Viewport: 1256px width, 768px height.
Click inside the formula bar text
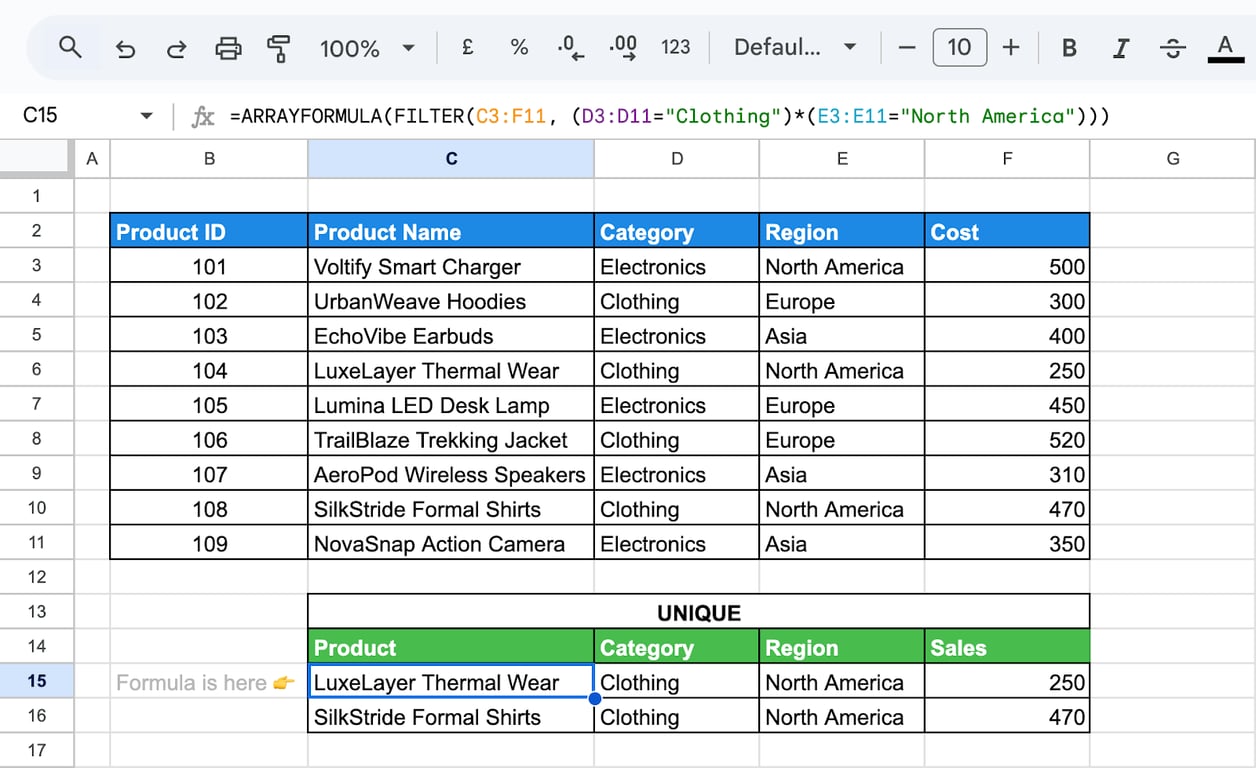tap(670, 116)
